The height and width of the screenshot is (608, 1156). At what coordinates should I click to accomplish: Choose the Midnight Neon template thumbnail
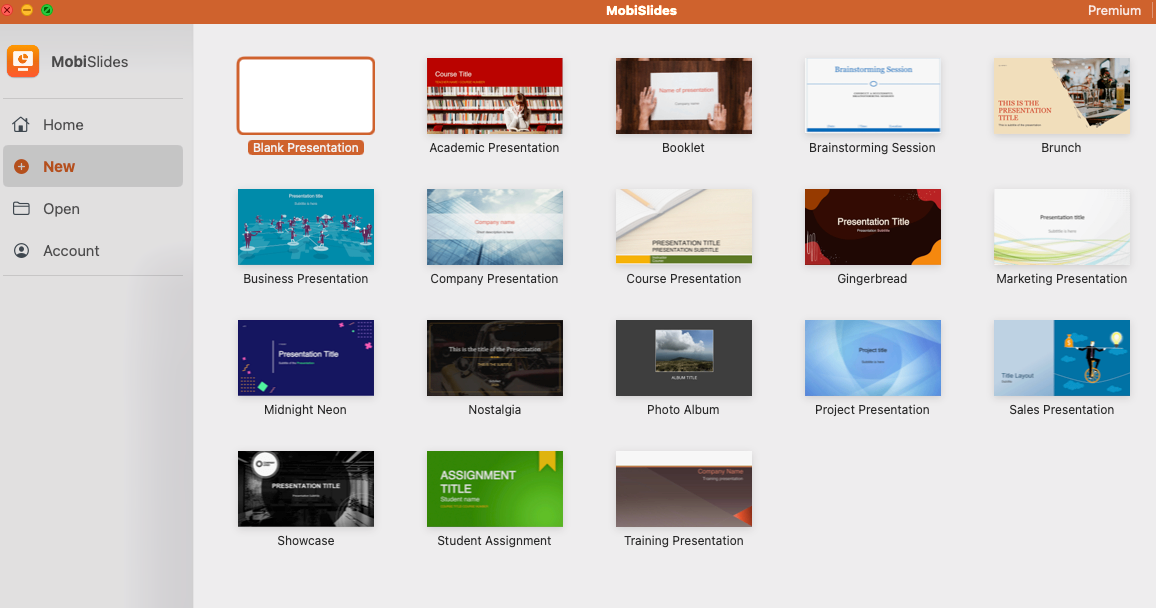[x=305, y=358]
